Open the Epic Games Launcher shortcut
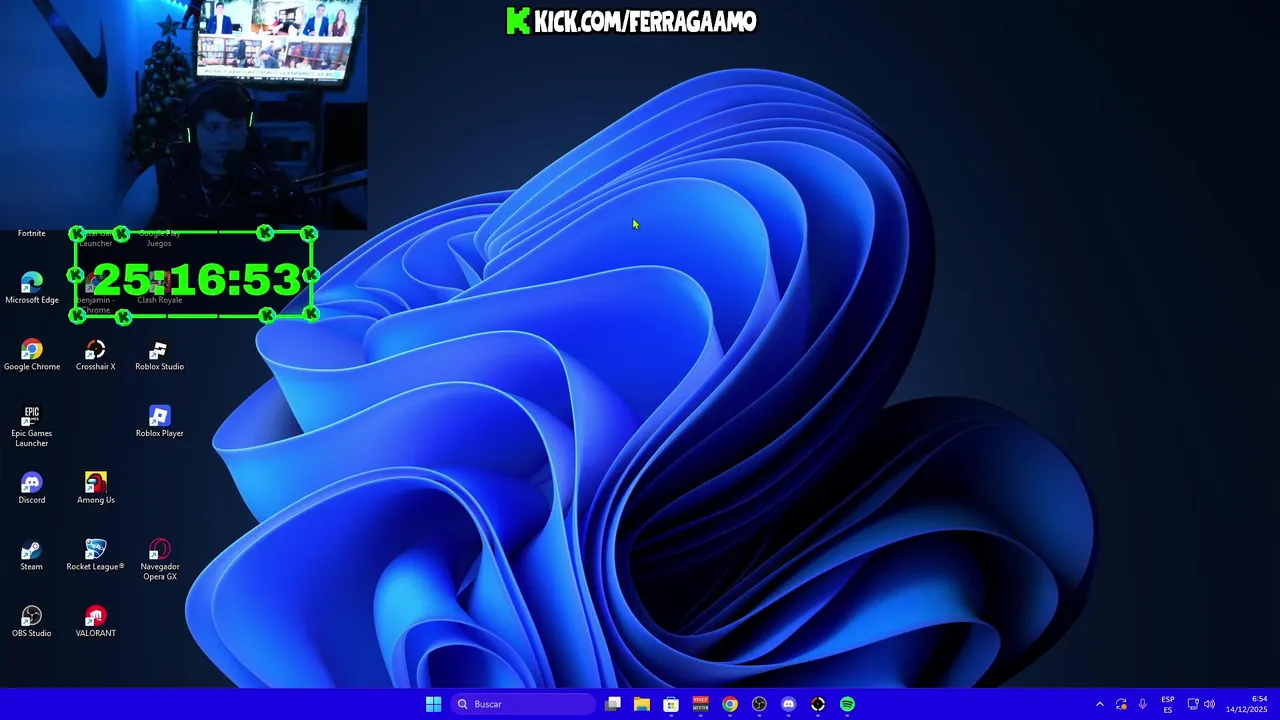 pyautogui.click(x=32, y=426)
